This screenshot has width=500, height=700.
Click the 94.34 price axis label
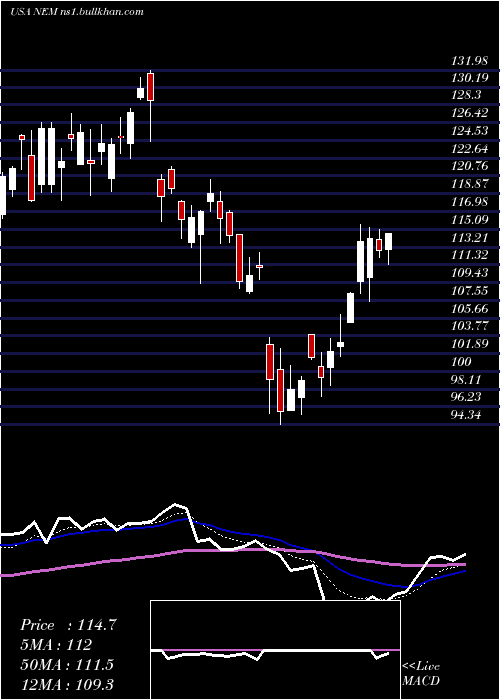pos(467,415)
